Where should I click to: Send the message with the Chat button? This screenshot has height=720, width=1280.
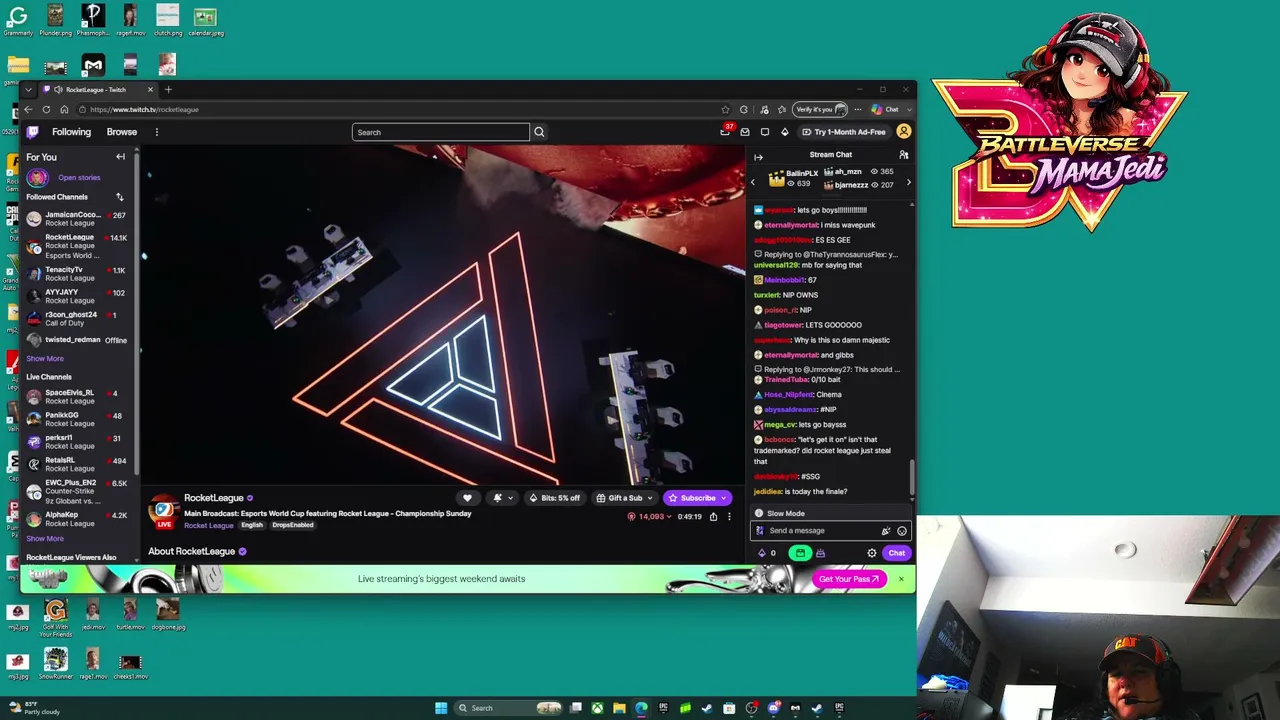(x=897, y=553)
